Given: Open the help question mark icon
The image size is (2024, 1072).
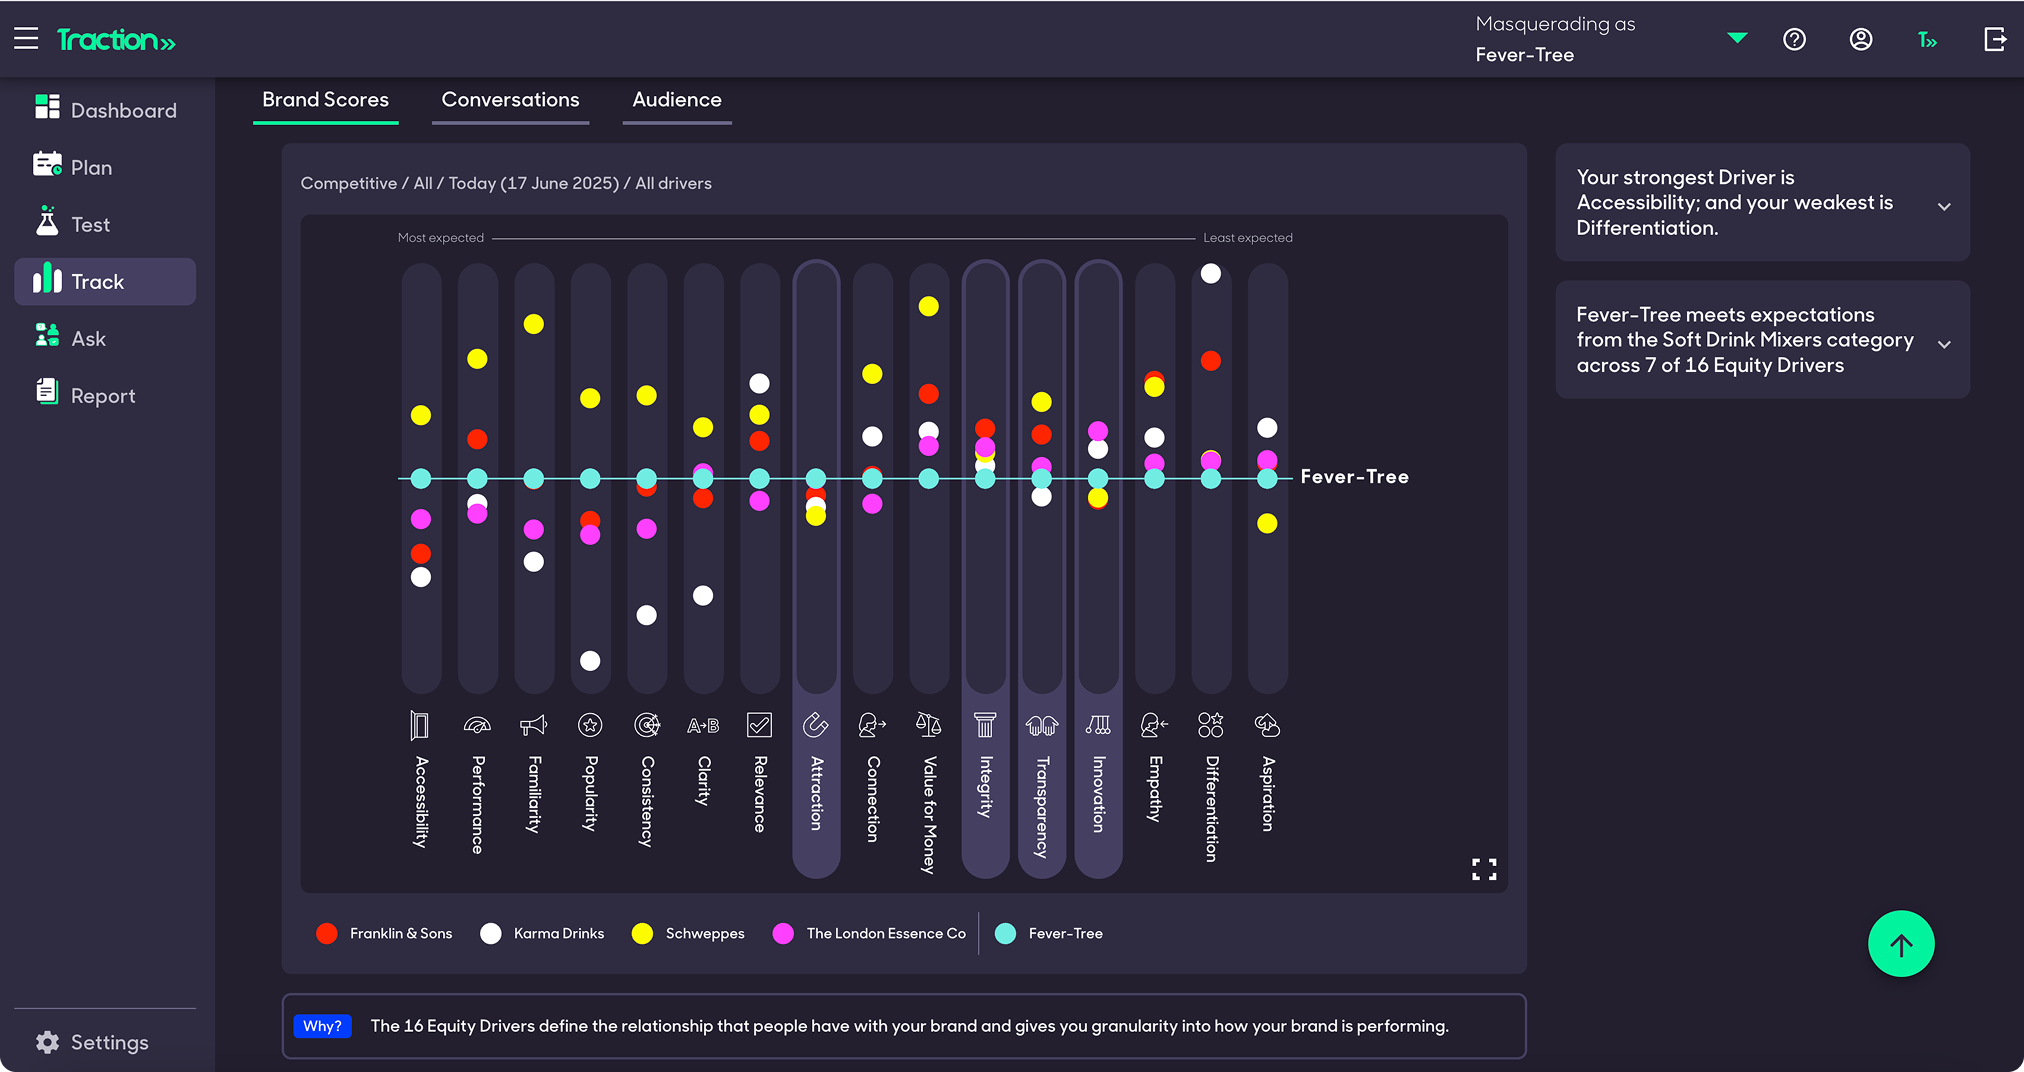Looking at the screenshot, I should [x=1794, y=39].
